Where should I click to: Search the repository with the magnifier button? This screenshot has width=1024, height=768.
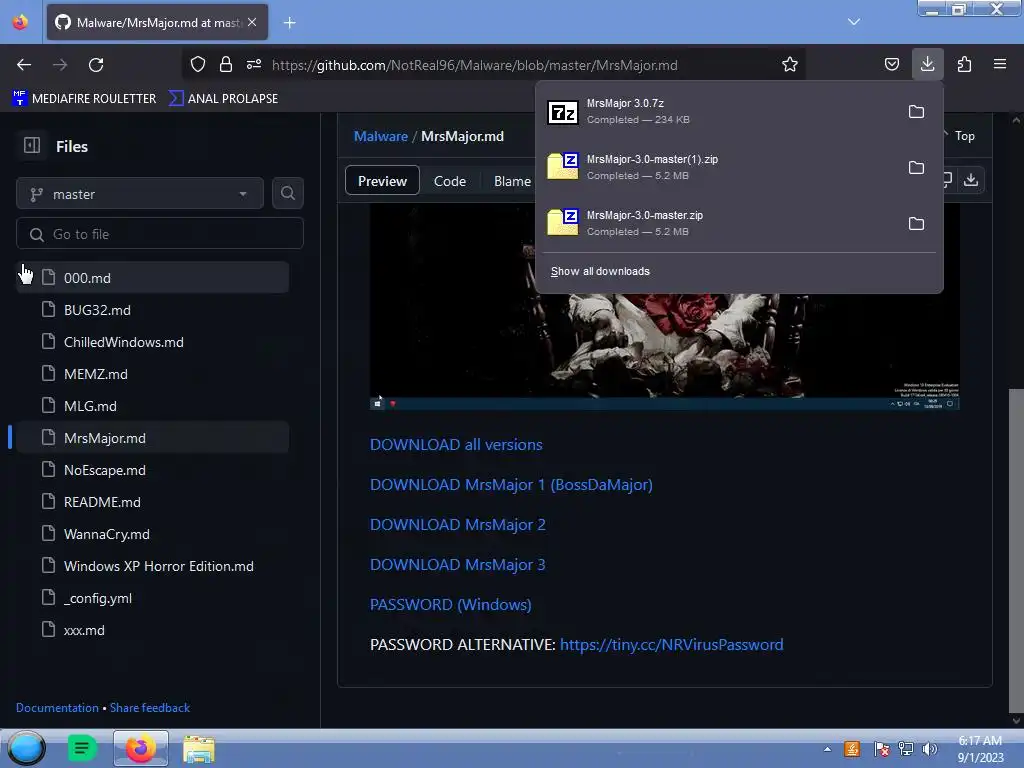tap(287, 193)
